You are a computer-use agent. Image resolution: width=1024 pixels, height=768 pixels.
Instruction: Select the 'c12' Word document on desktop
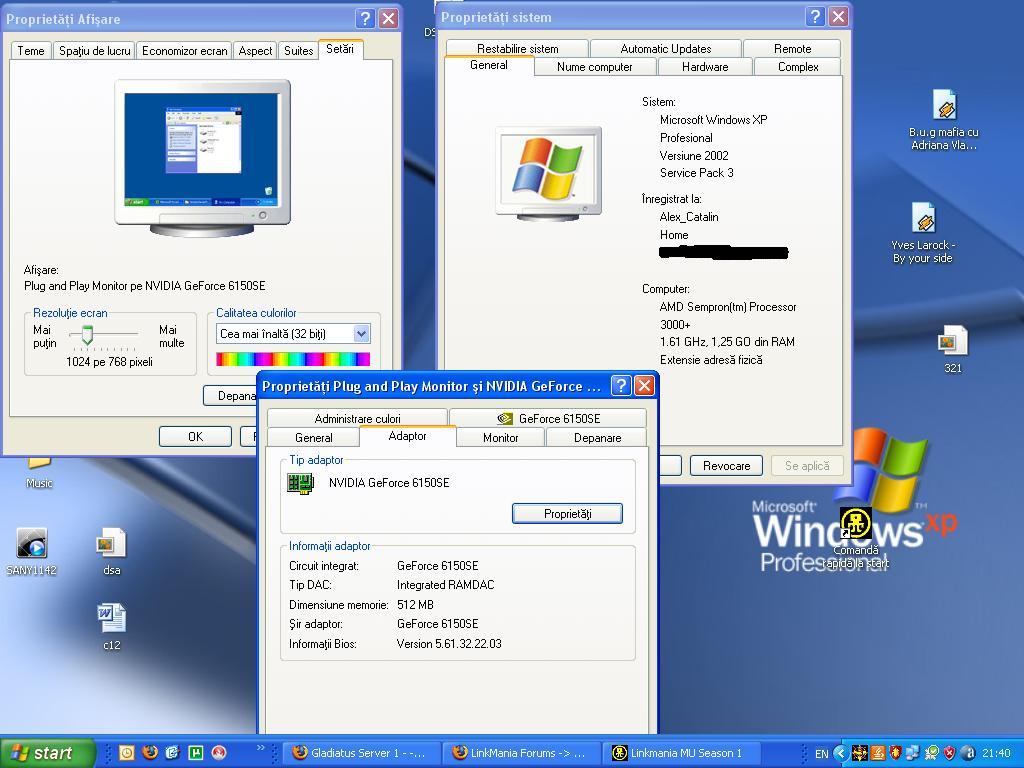[111, 627]
